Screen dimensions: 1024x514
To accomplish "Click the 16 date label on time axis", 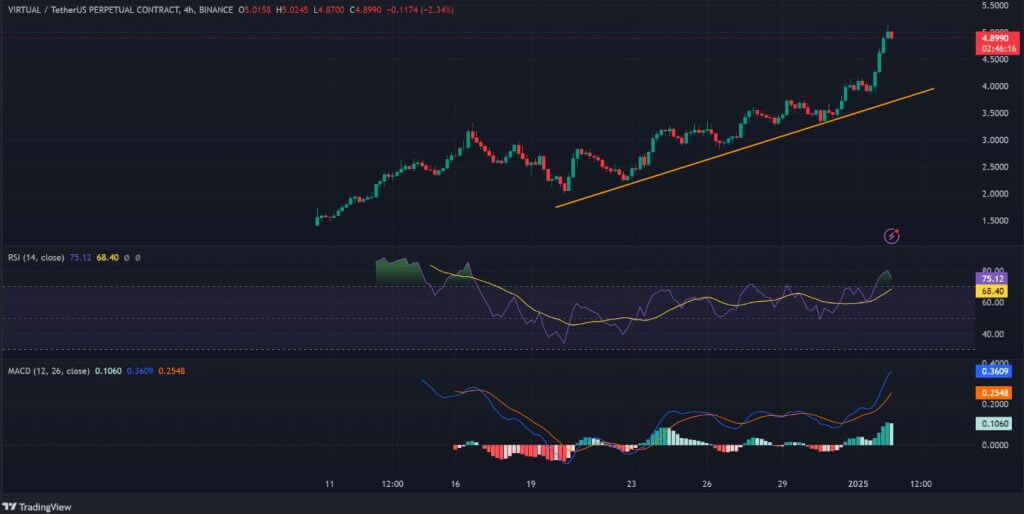I will (455, 484).
